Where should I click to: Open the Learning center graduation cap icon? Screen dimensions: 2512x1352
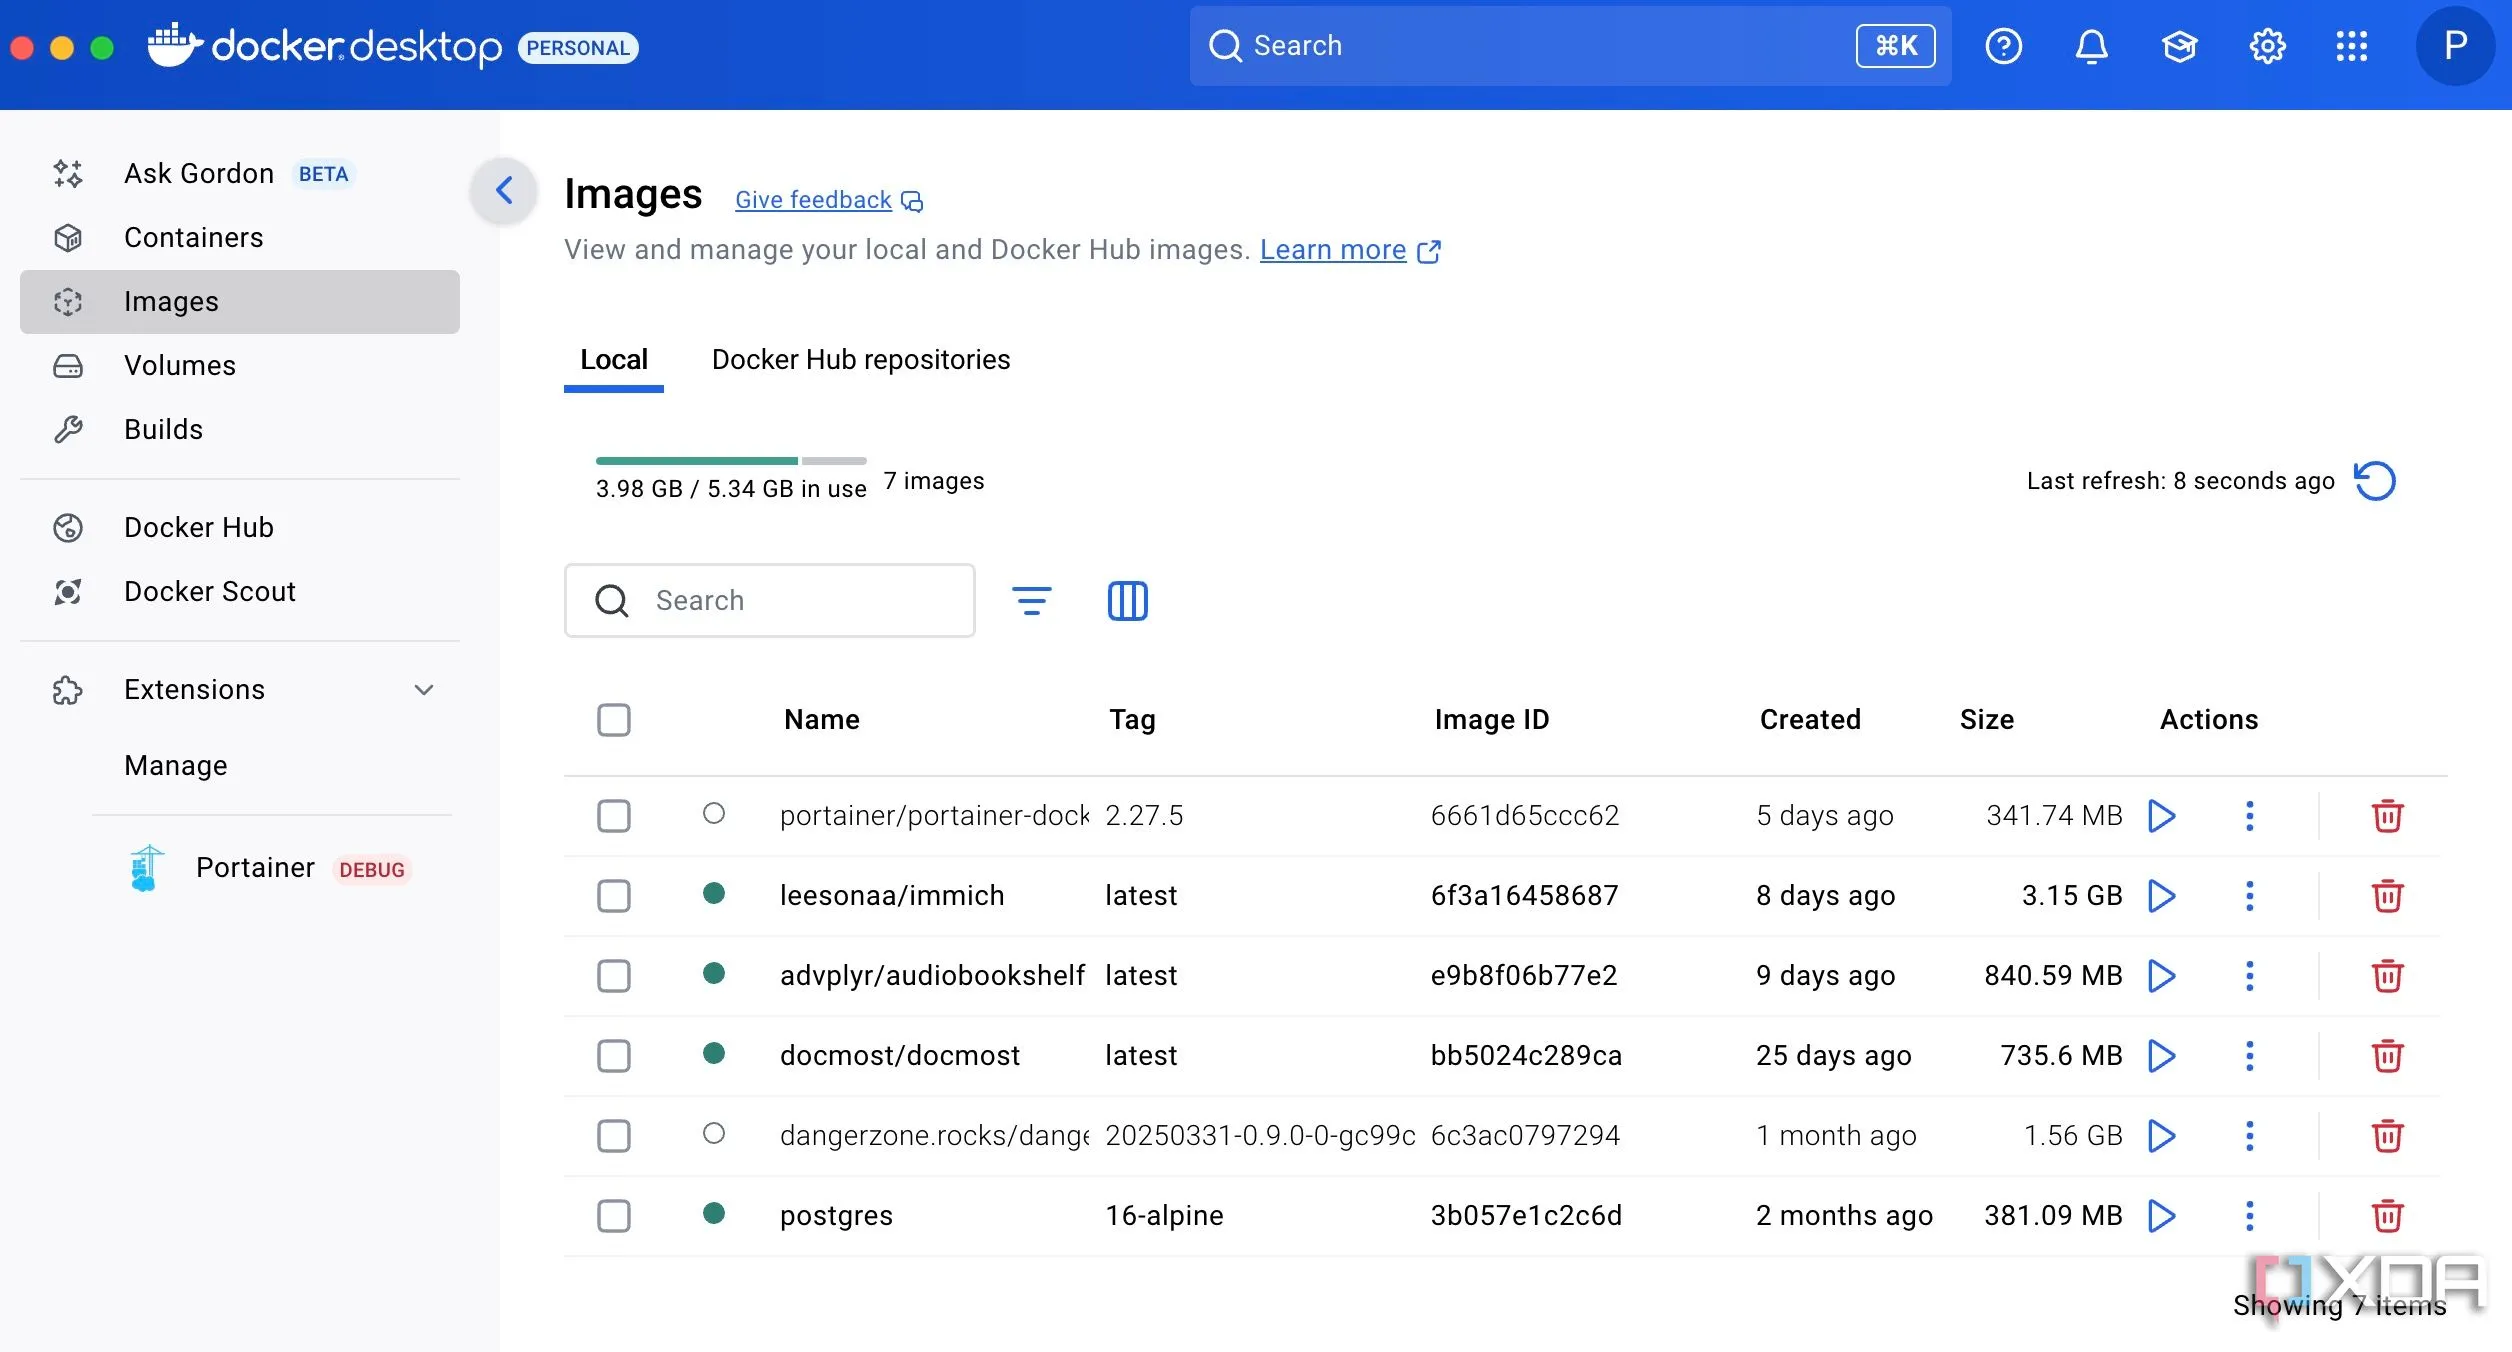coord(2179,46)
